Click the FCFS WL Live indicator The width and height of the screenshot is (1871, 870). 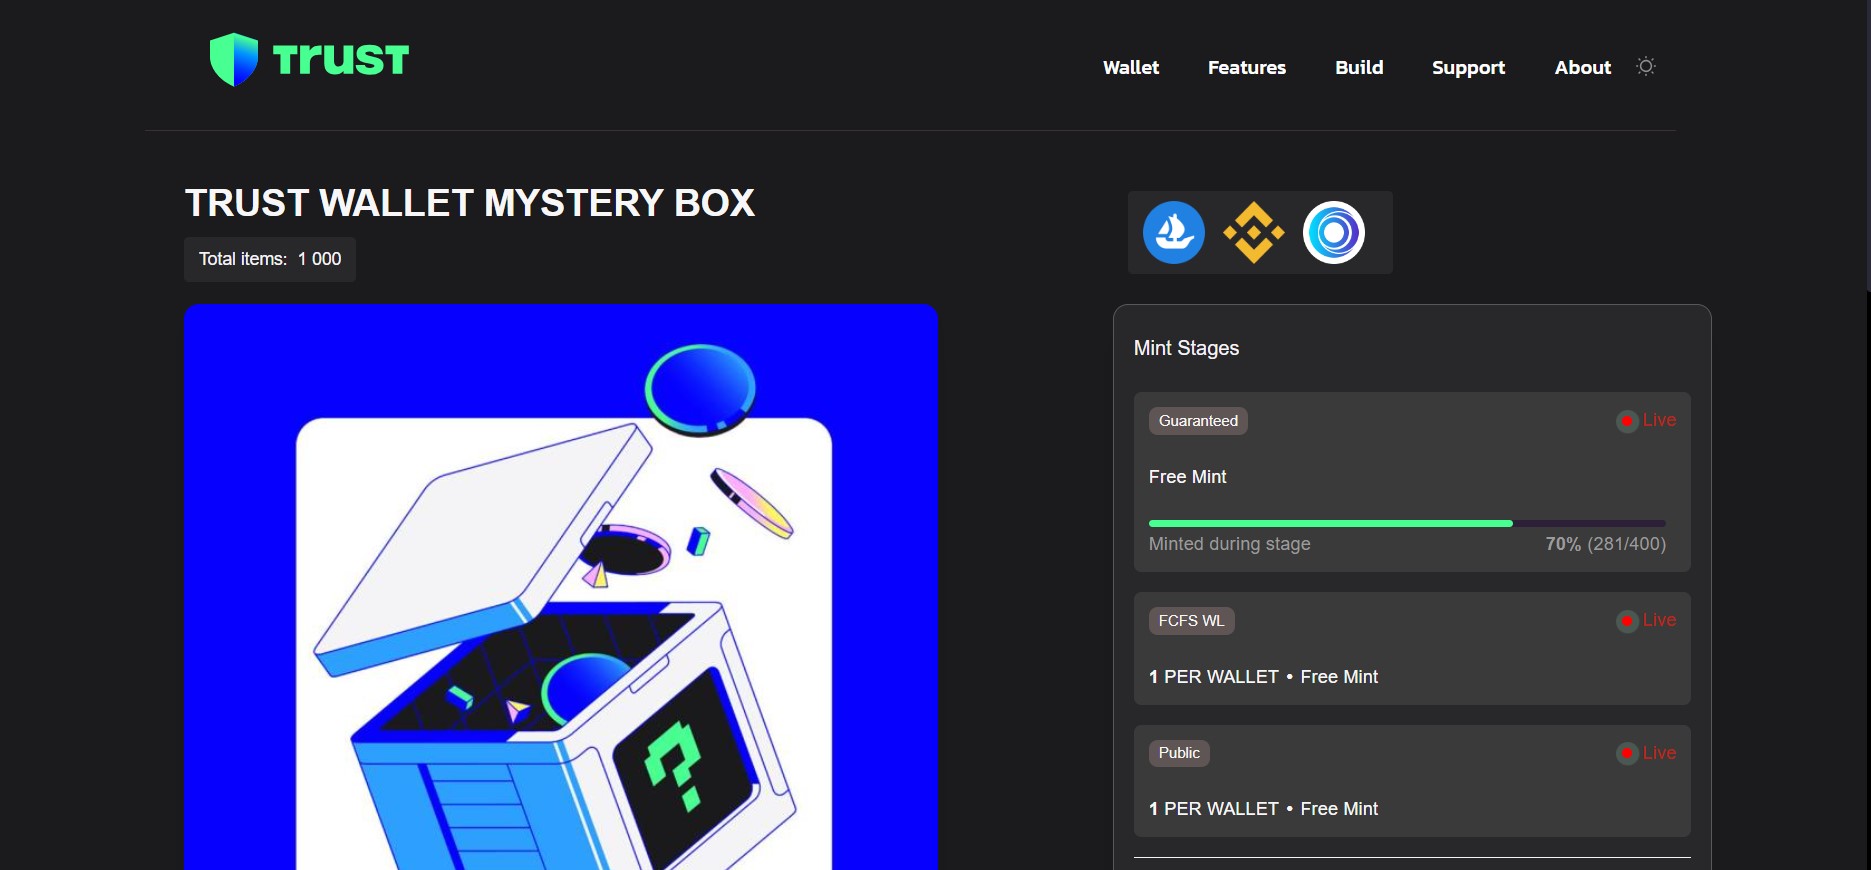[x=1646, y=621]
